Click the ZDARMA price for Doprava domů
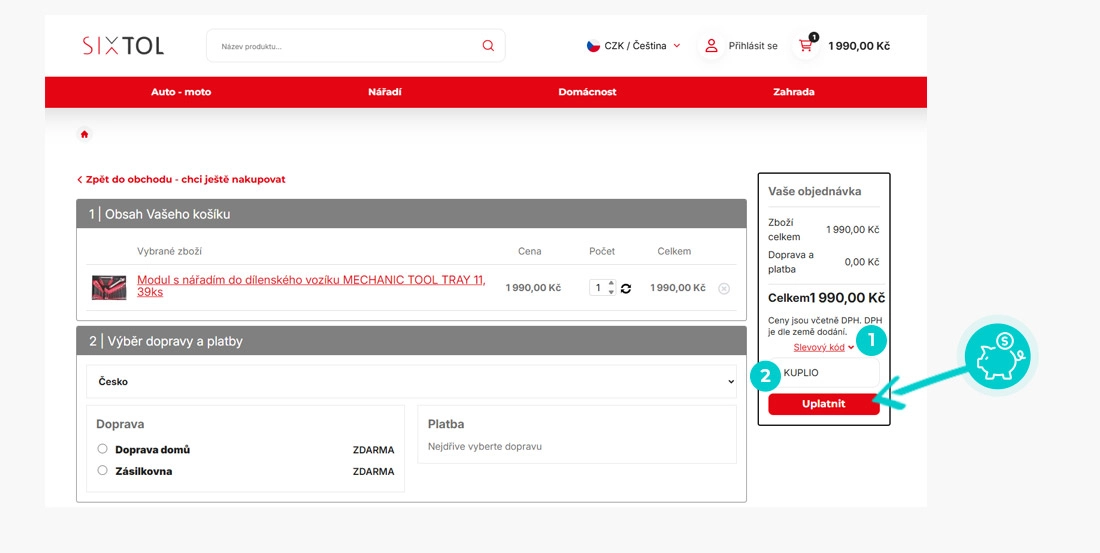The image size is (1100, 553). click(x=373, y=450)
